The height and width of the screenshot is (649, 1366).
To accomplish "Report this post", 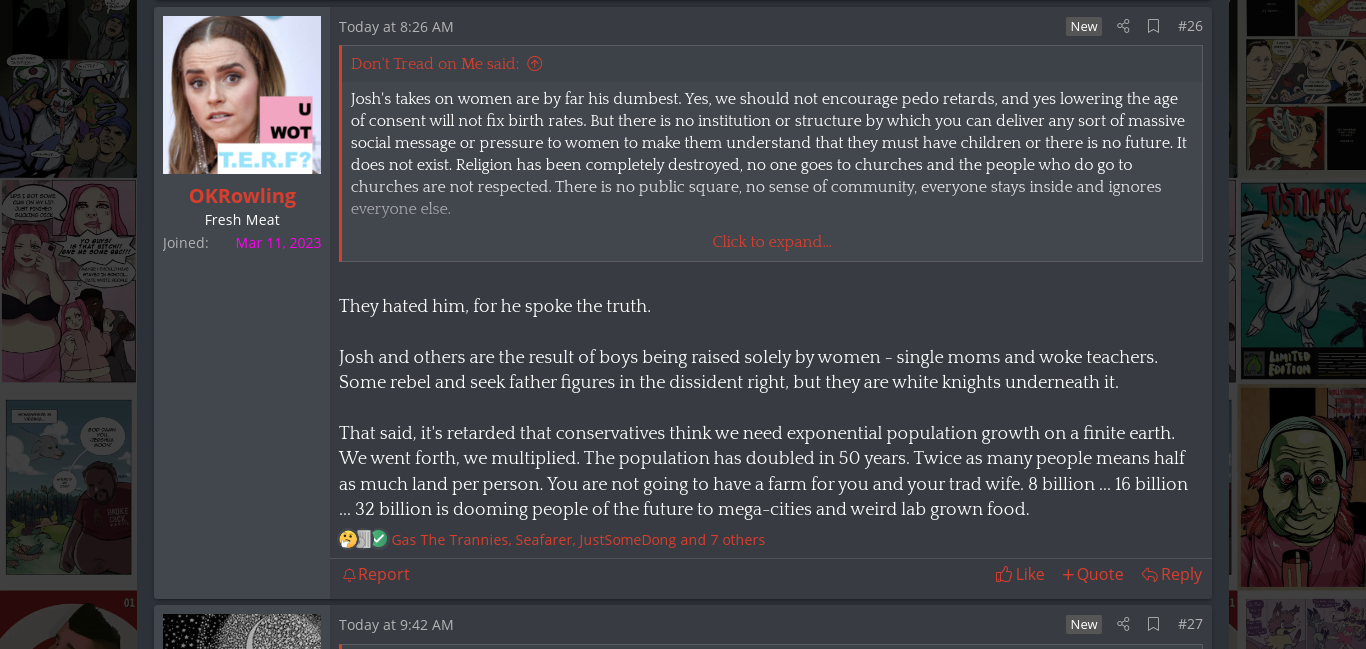I will (376, 574).
